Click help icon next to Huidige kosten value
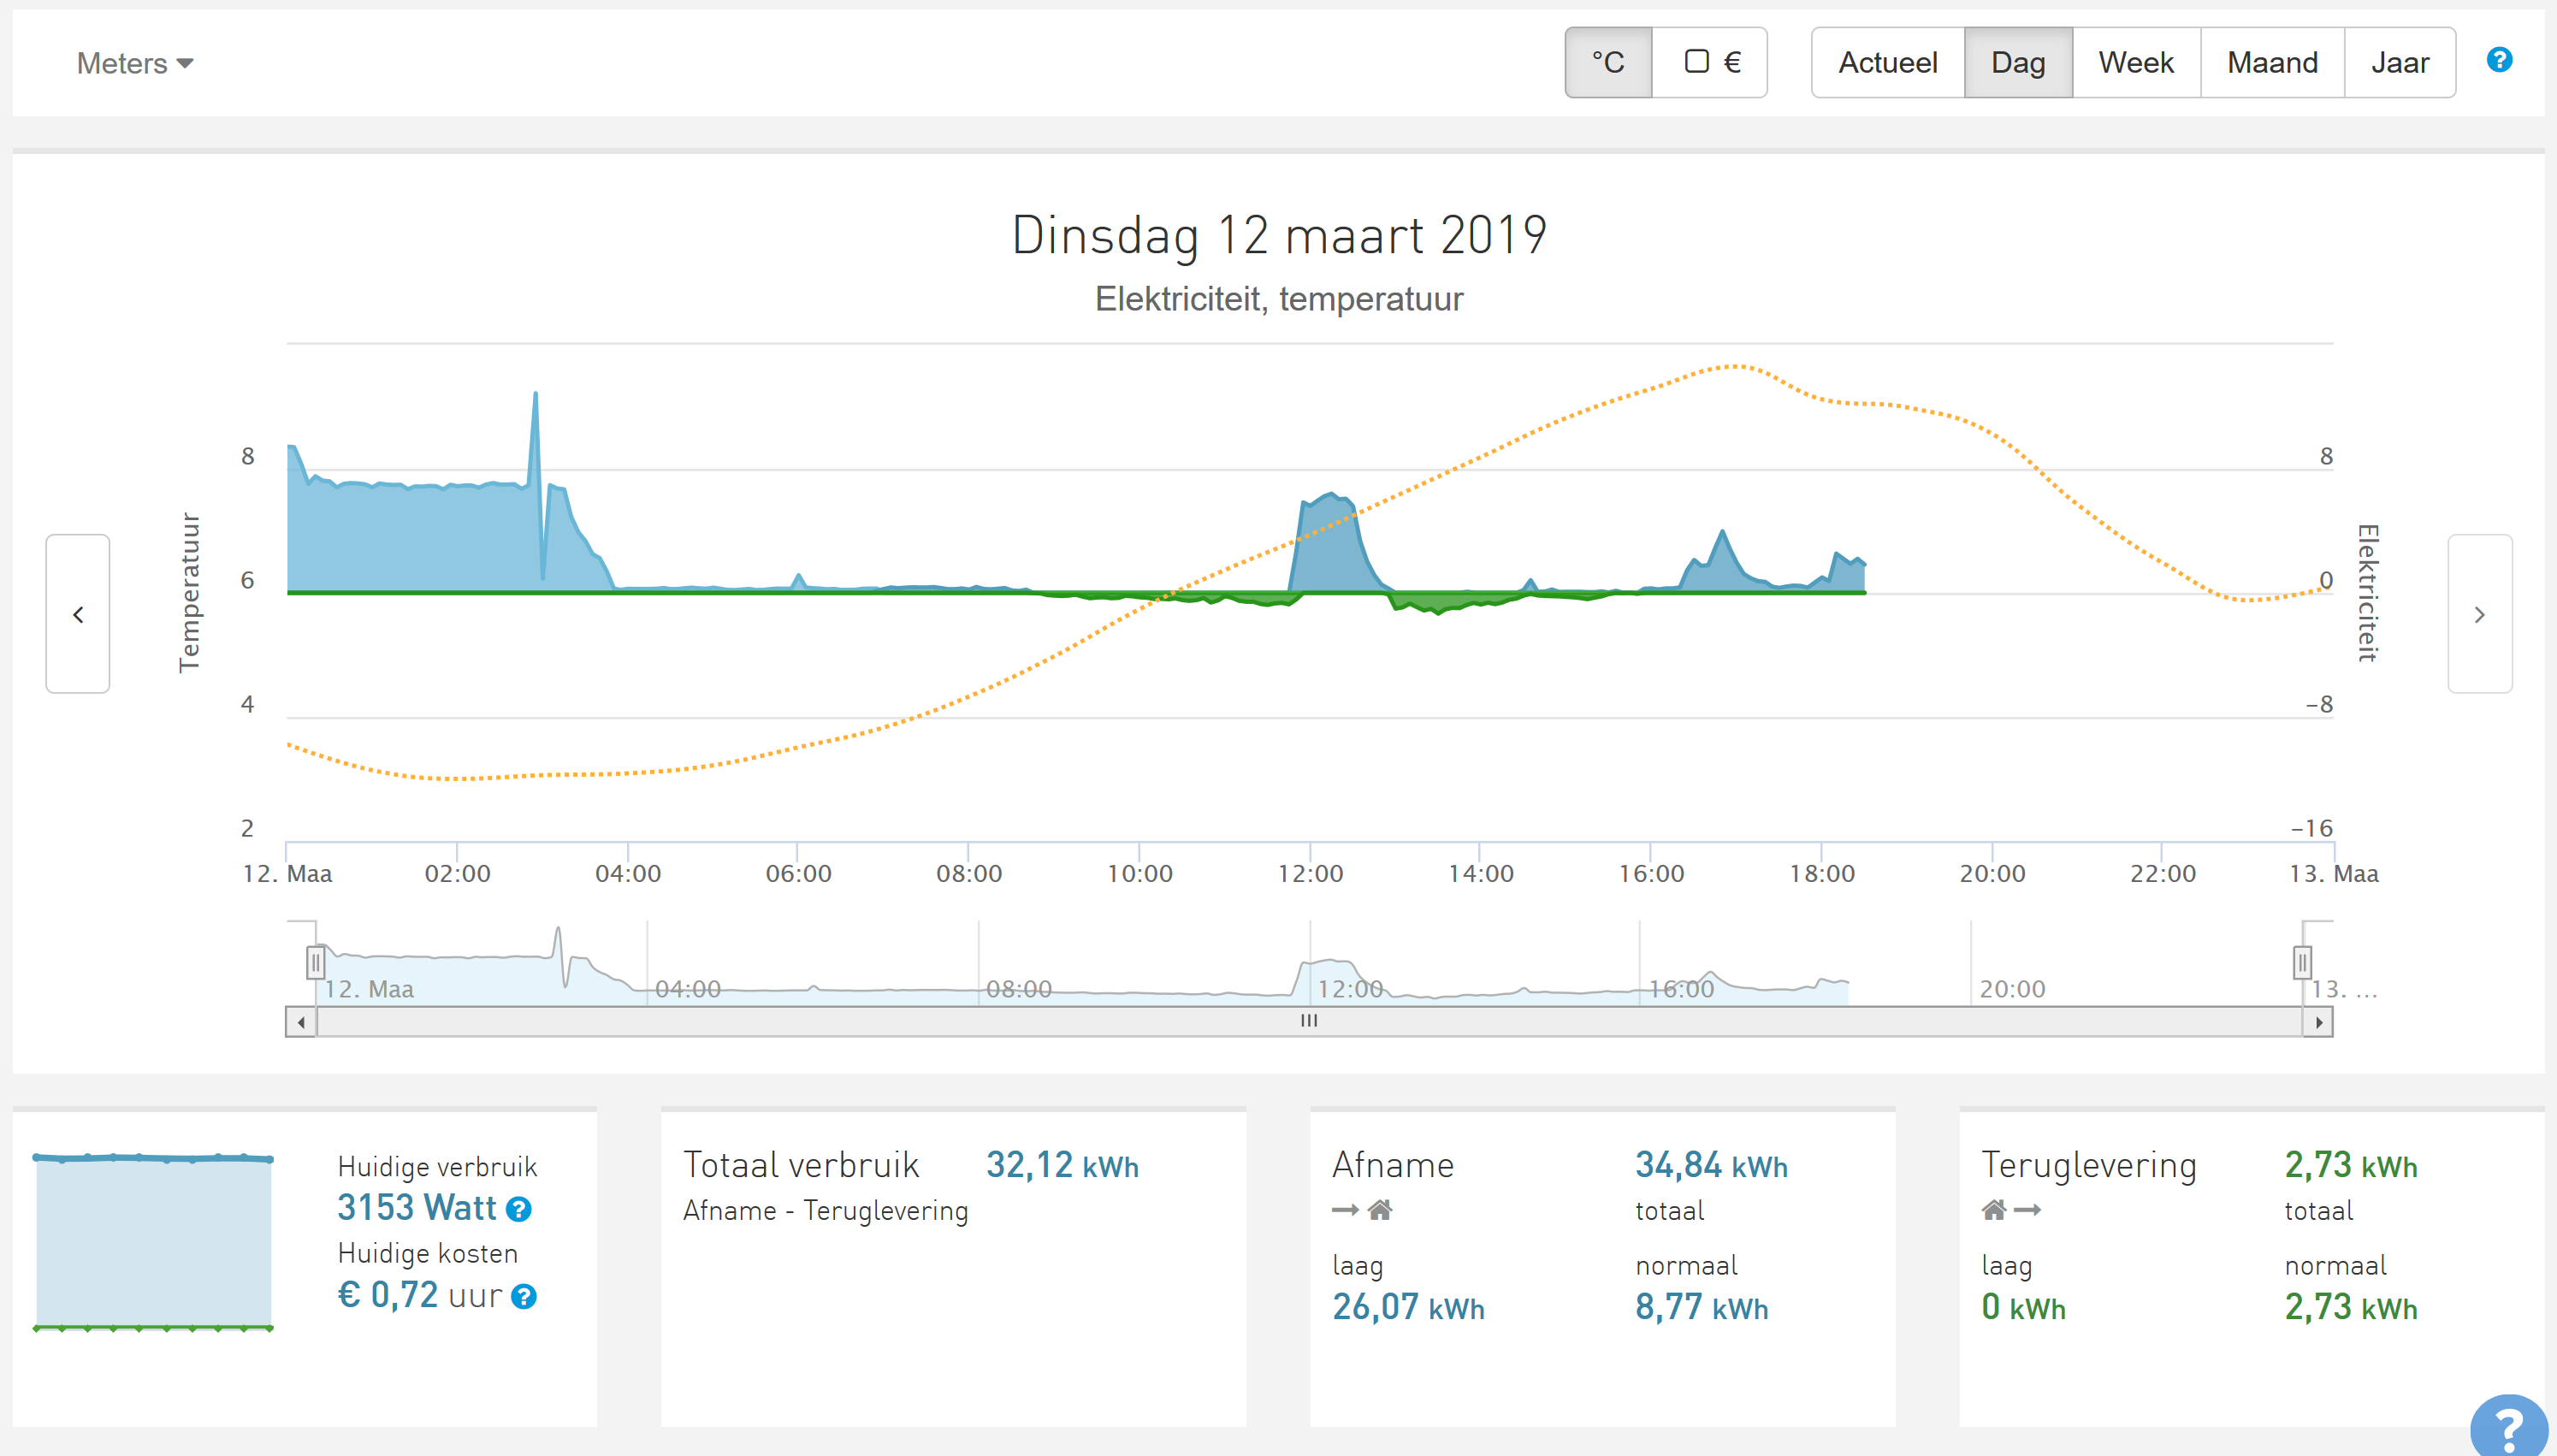 click(524, 1297)
